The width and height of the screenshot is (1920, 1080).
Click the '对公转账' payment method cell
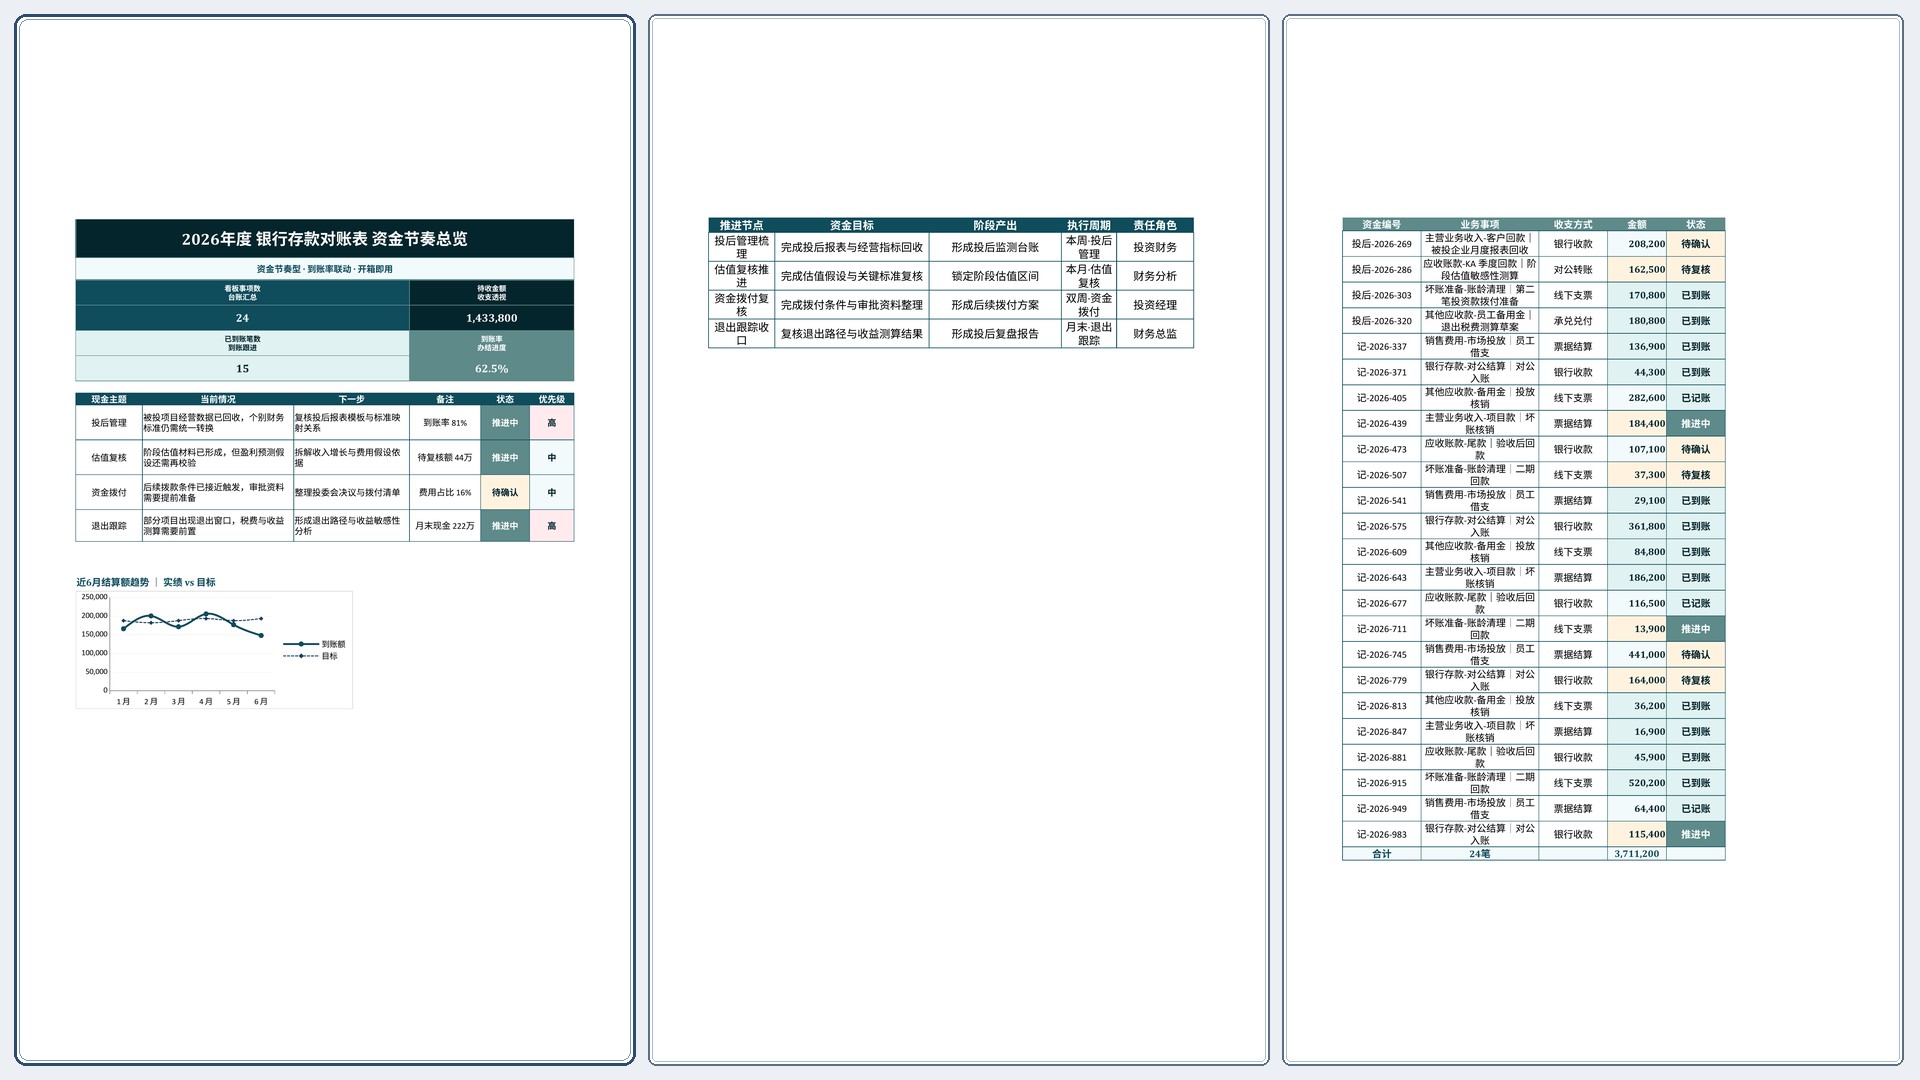tap(1573, 270)
